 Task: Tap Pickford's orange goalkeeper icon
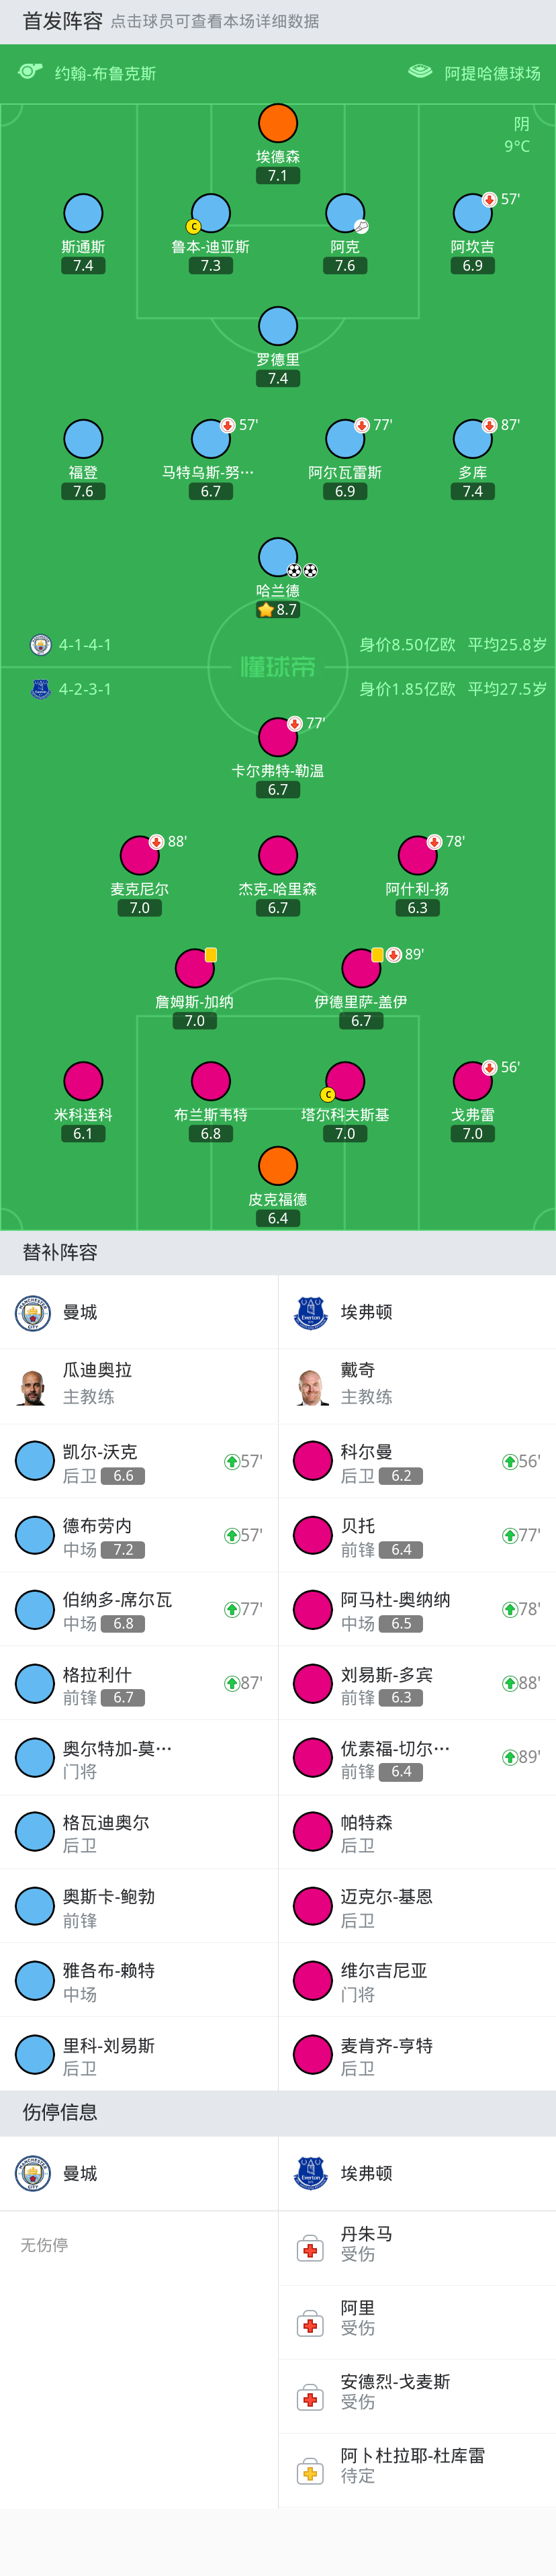click(278, 1166)
